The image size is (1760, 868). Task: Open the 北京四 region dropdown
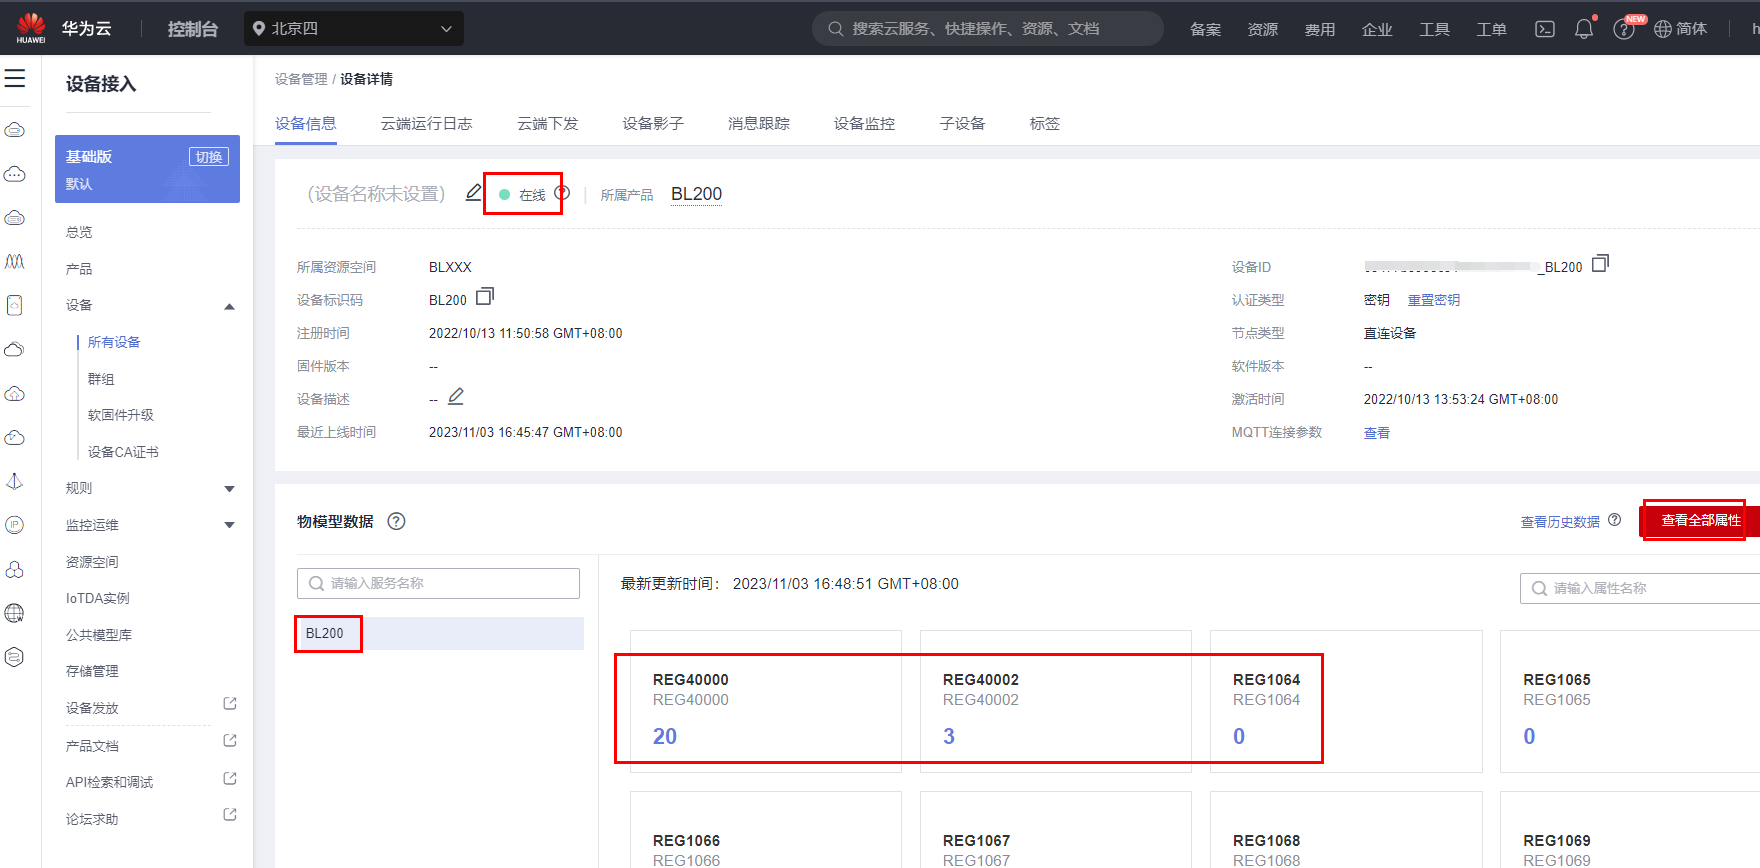354,29
